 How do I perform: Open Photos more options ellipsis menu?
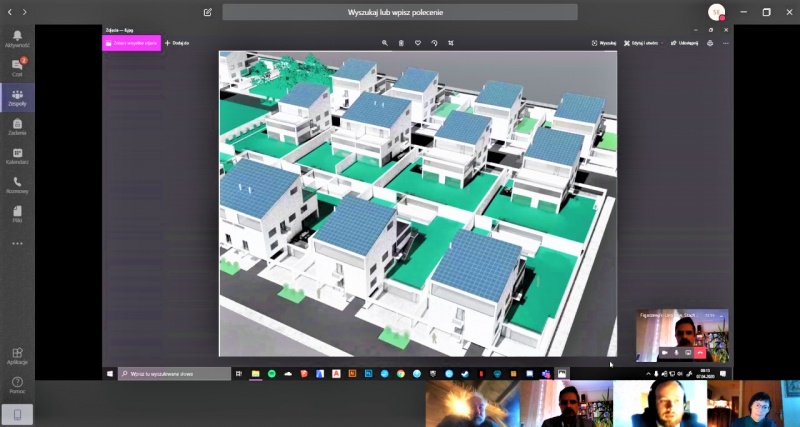point(726,43)
